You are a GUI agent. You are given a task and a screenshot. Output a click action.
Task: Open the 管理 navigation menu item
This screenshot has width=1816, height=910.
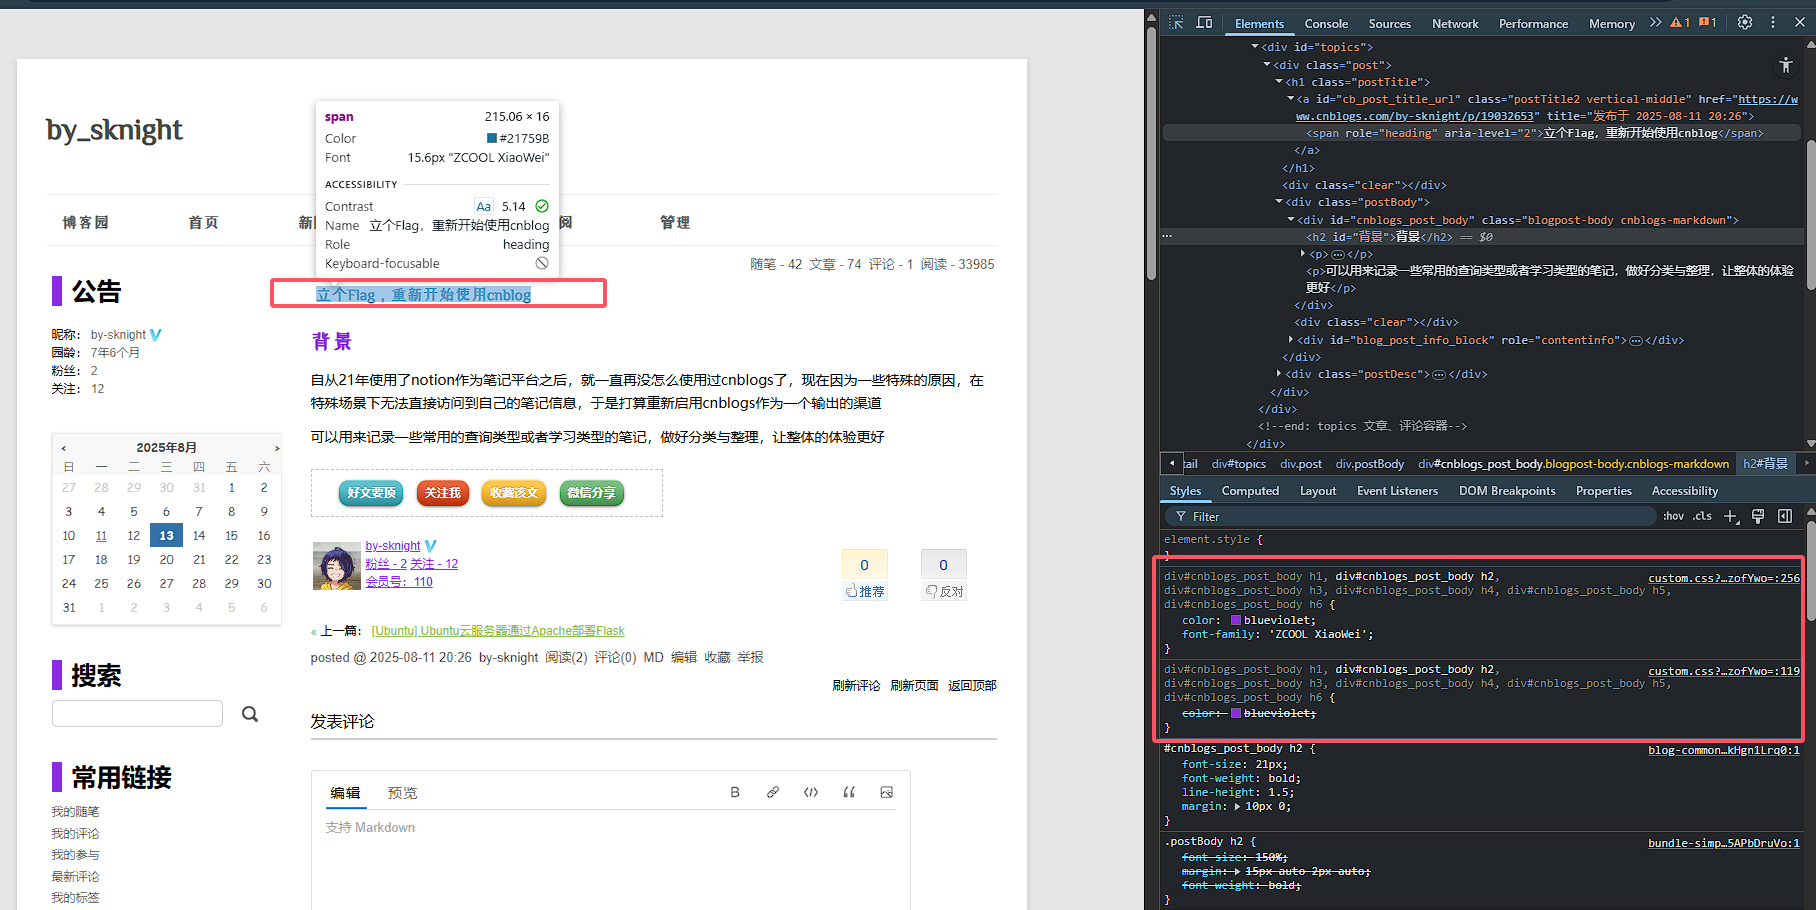[x=675, y=223]
